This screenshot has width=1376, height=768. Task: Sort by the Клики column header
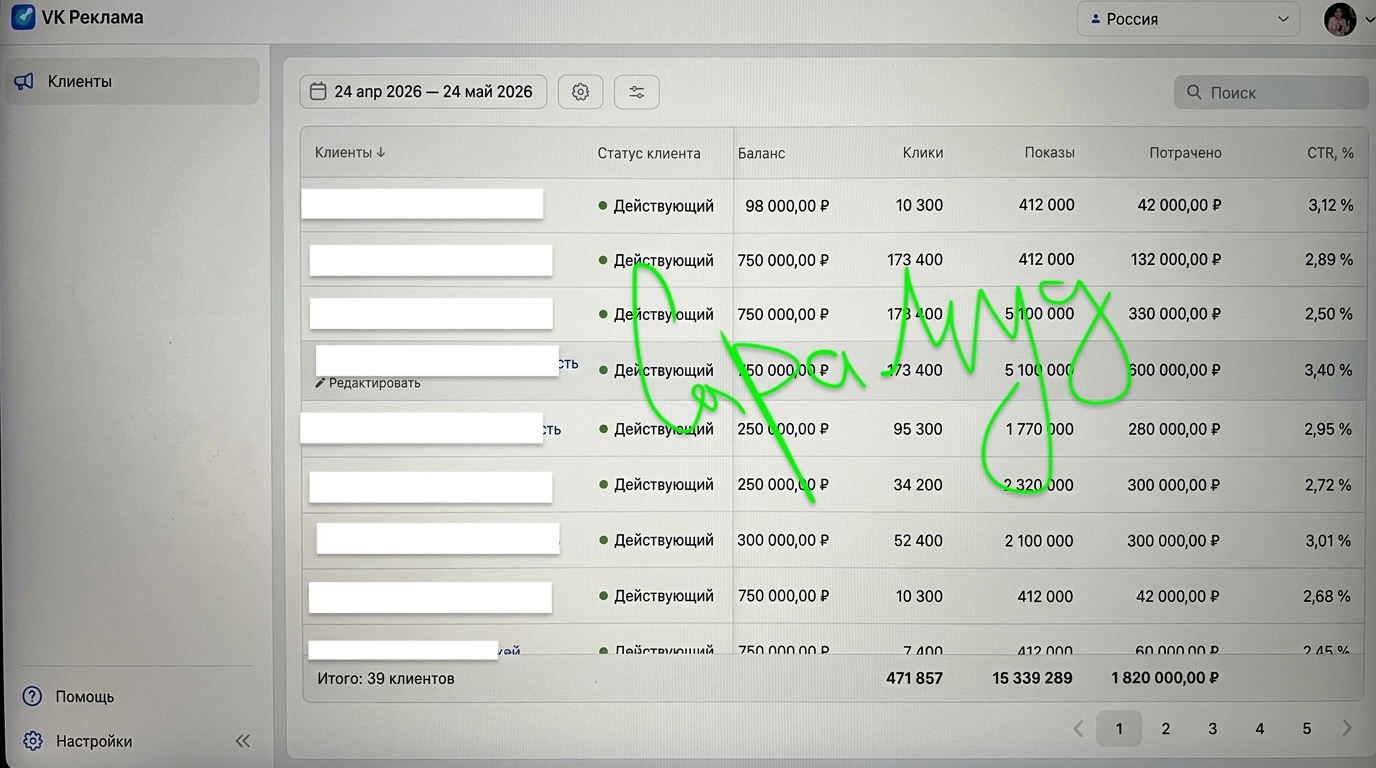click(922, 153)
